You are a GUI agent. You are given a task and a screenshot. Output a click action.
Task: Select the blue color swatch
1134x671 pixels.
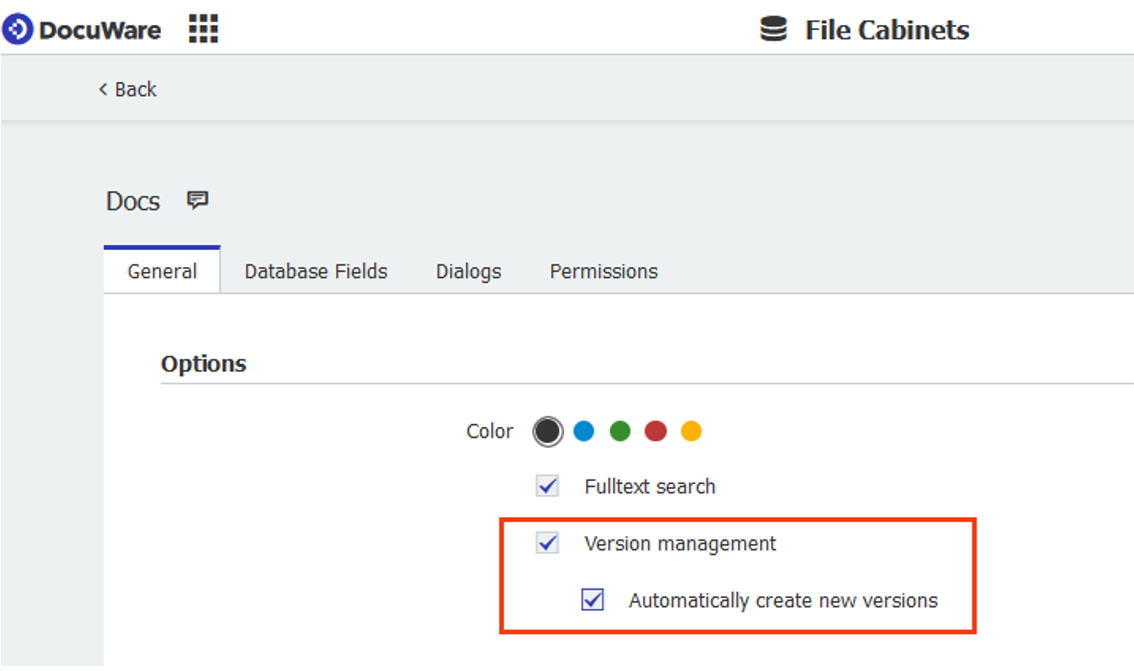pyautogui.click(x=582, y=431)
